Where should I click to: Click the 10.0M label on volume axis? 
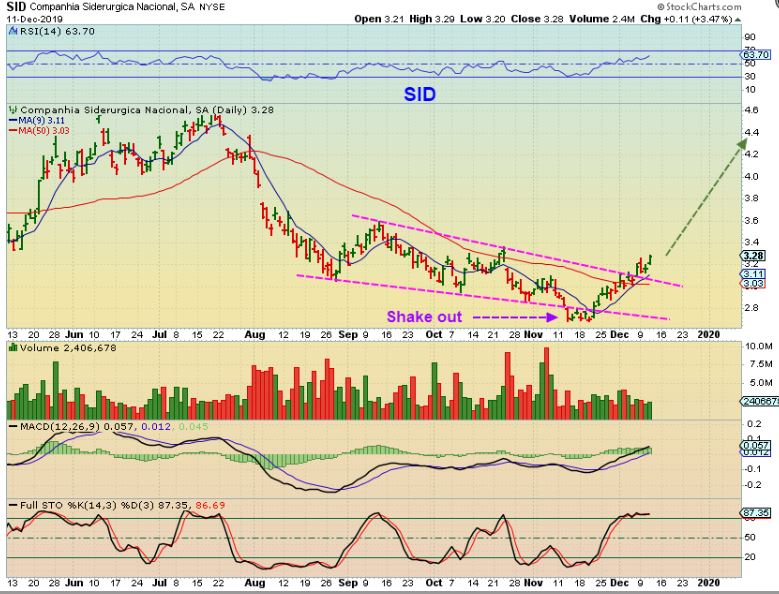point(759,346)
